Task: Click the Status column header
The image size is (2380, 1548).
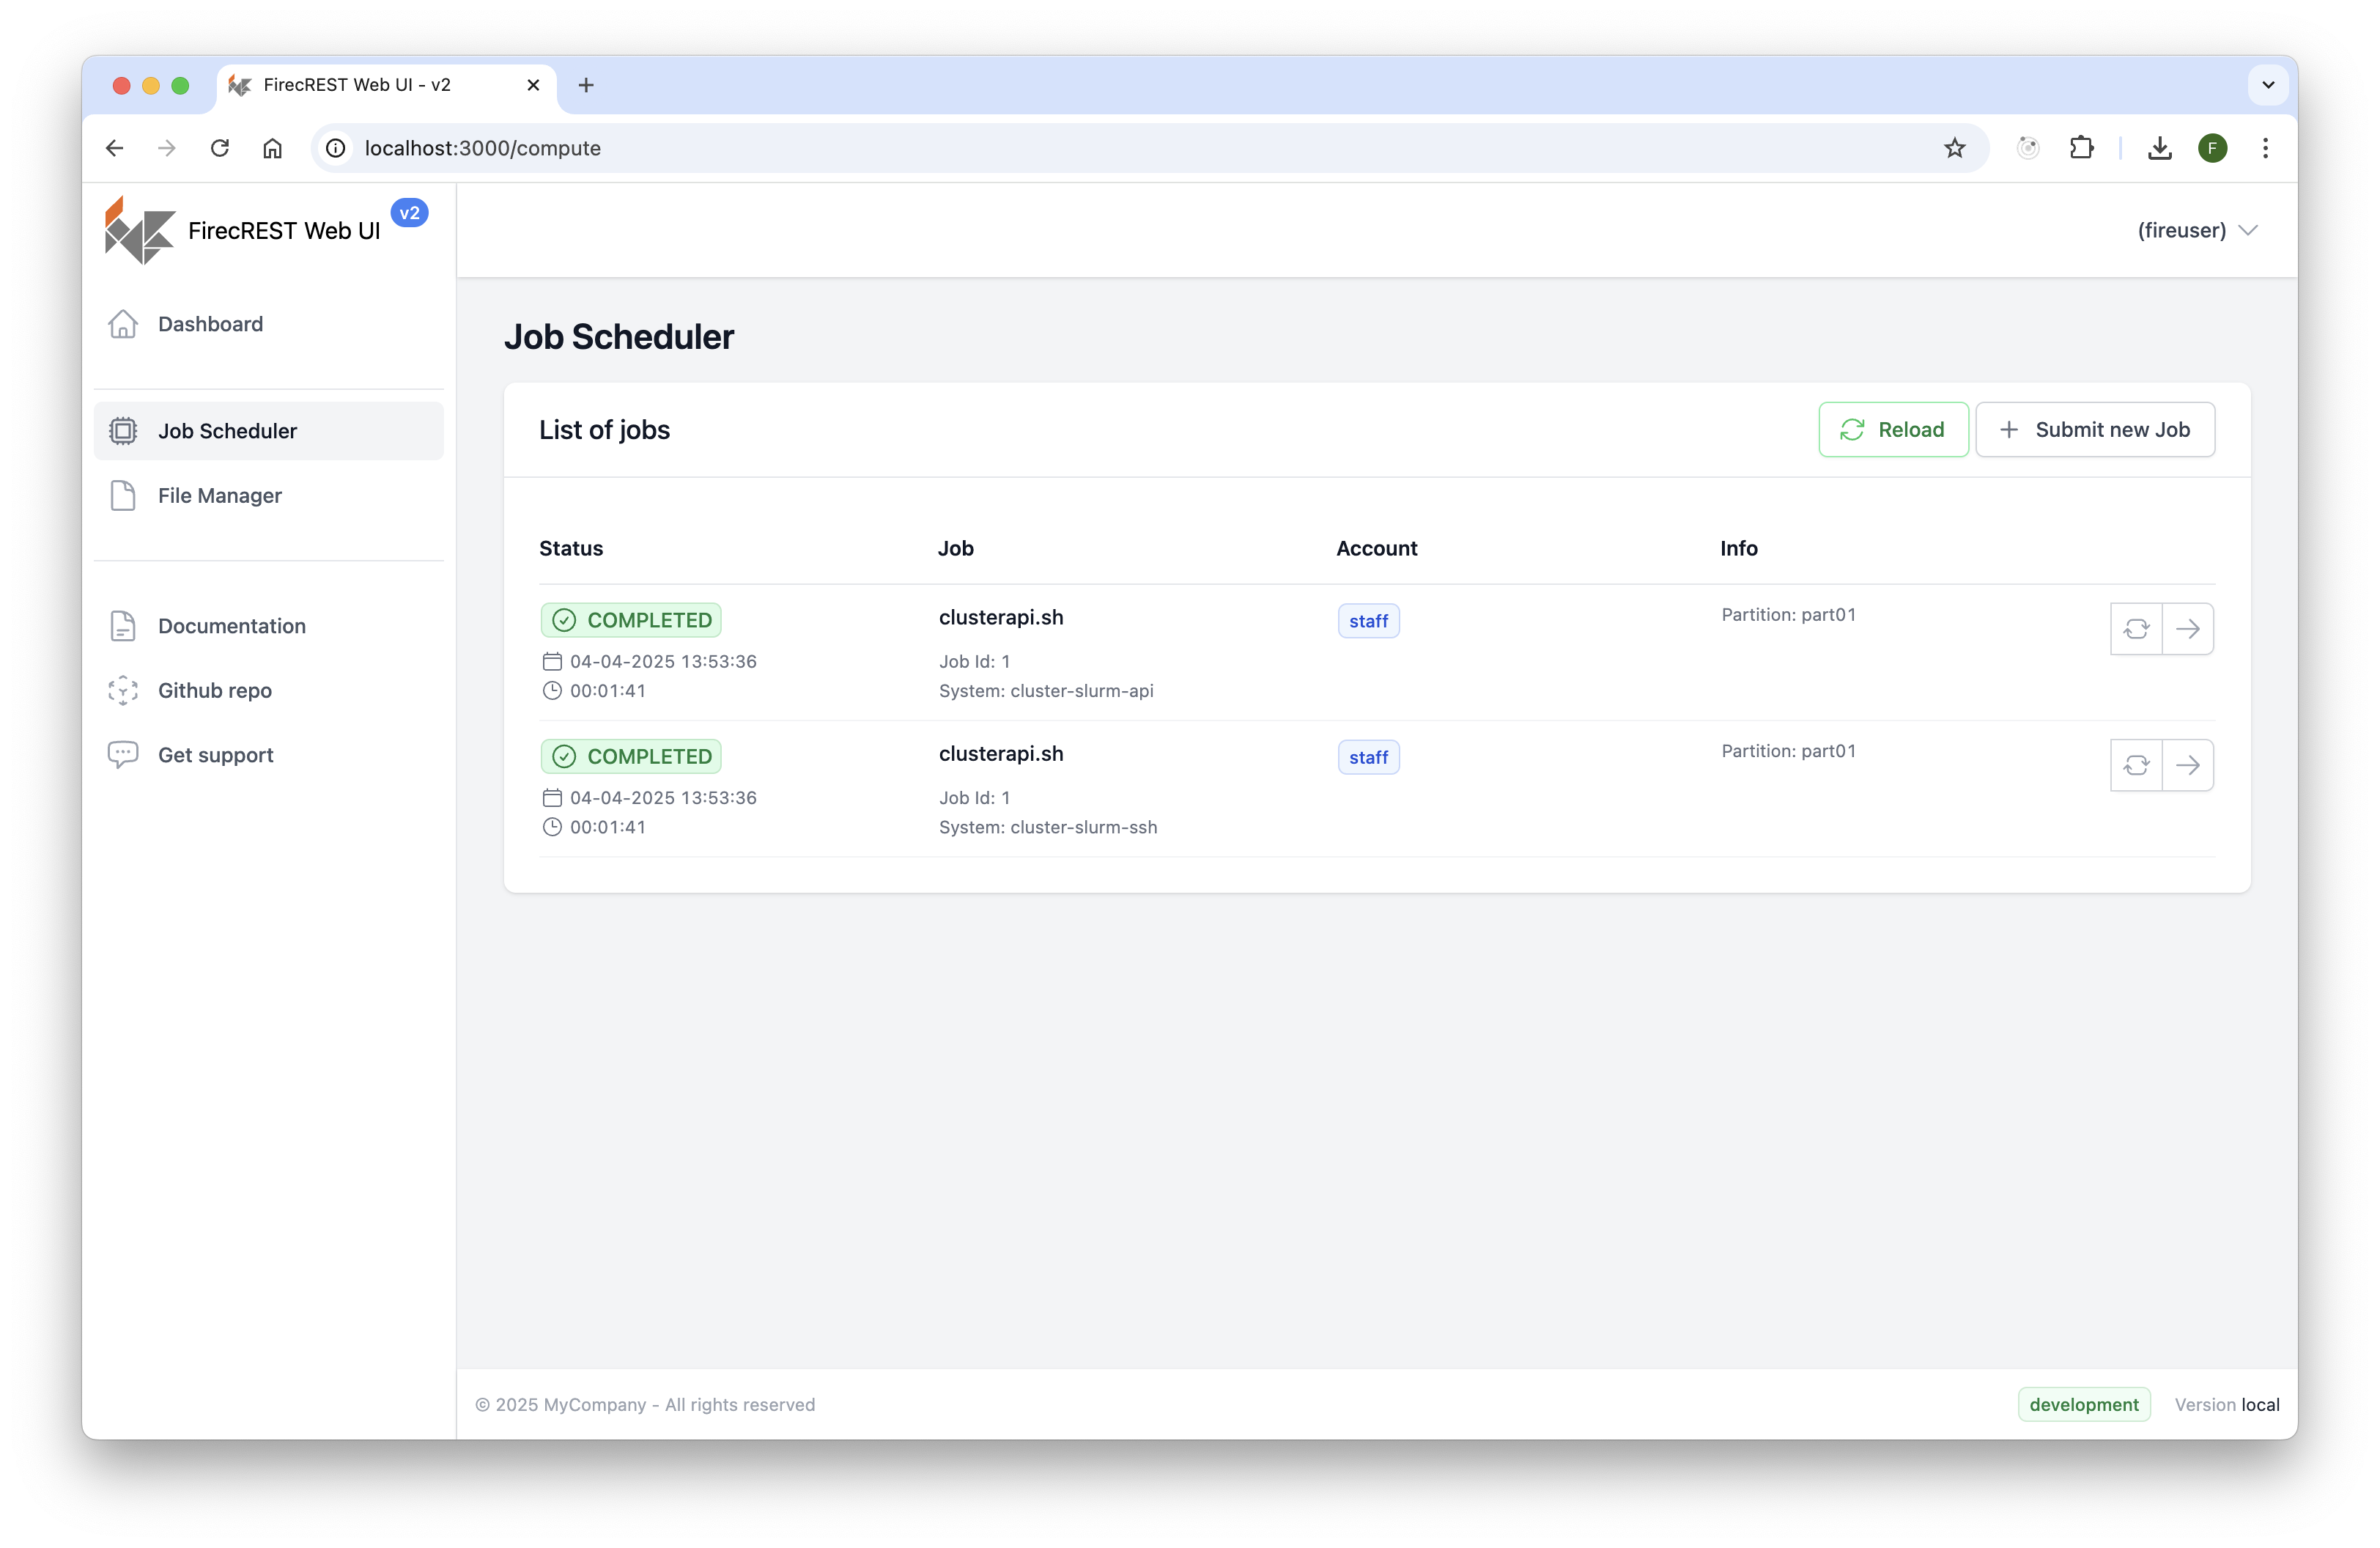Action: (571, 548)
